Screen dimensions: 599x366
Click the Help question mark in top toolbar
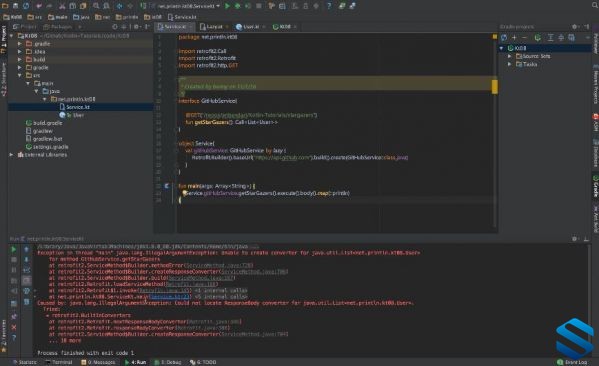coord(329,6)
